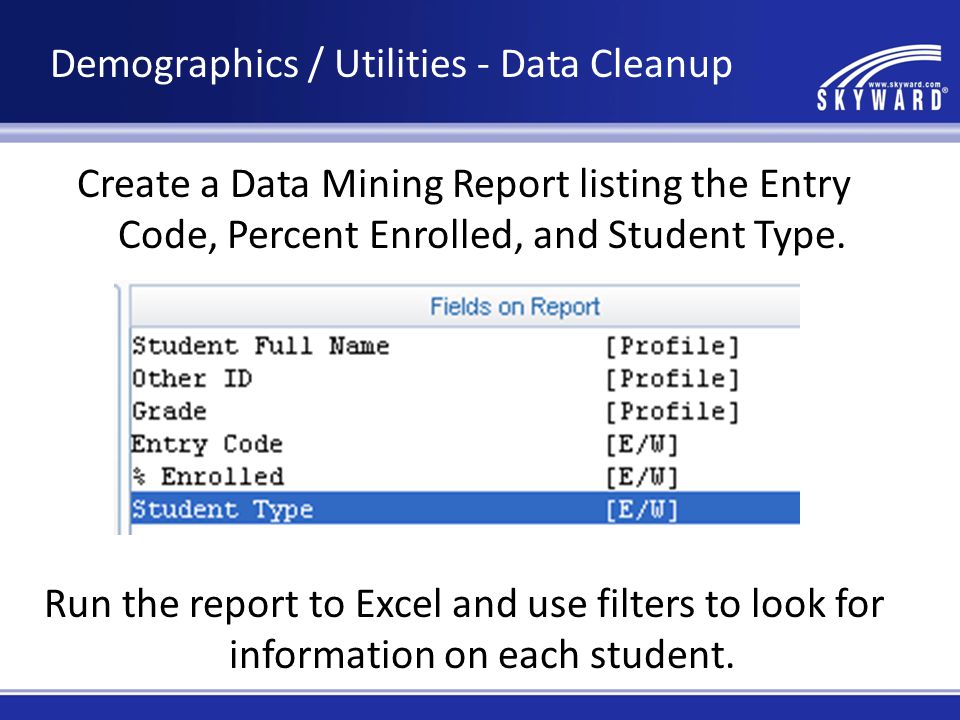Click the information on each student line

tap(482, 654)
